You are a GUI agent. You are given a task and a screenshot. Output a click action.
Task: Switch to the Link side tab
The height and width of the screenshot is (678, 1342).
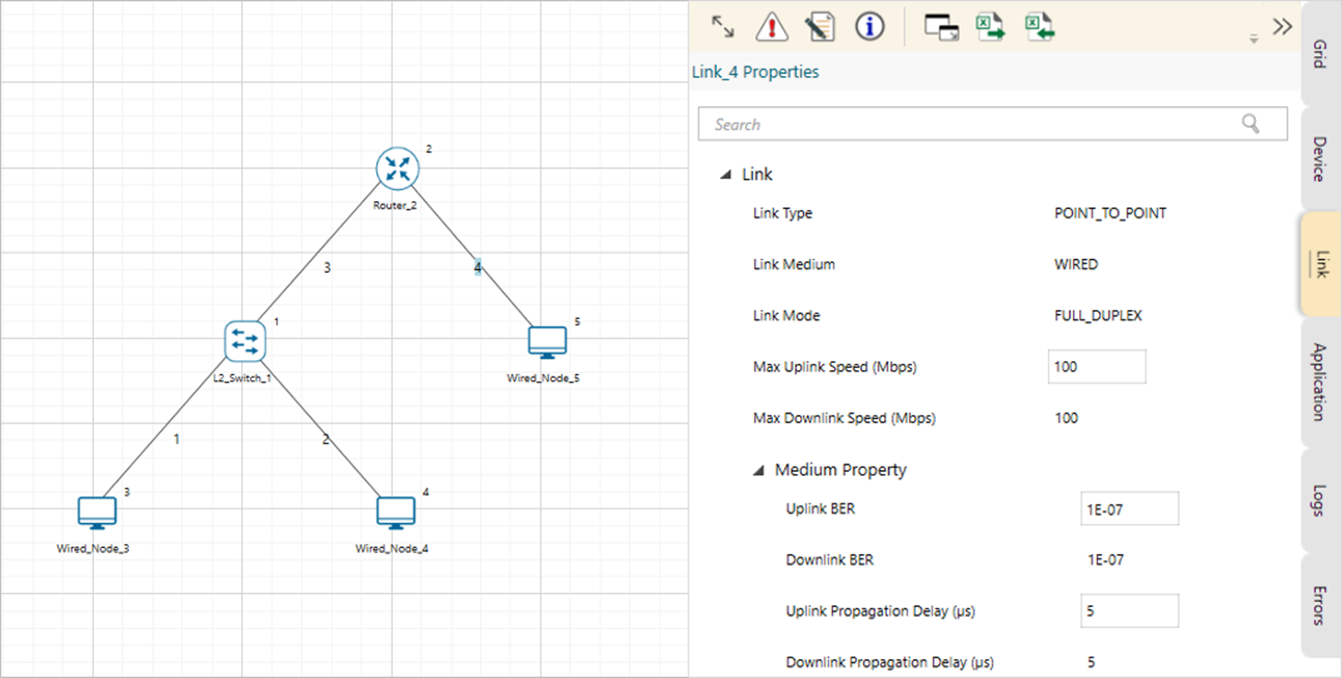[x=1320, y=264]
